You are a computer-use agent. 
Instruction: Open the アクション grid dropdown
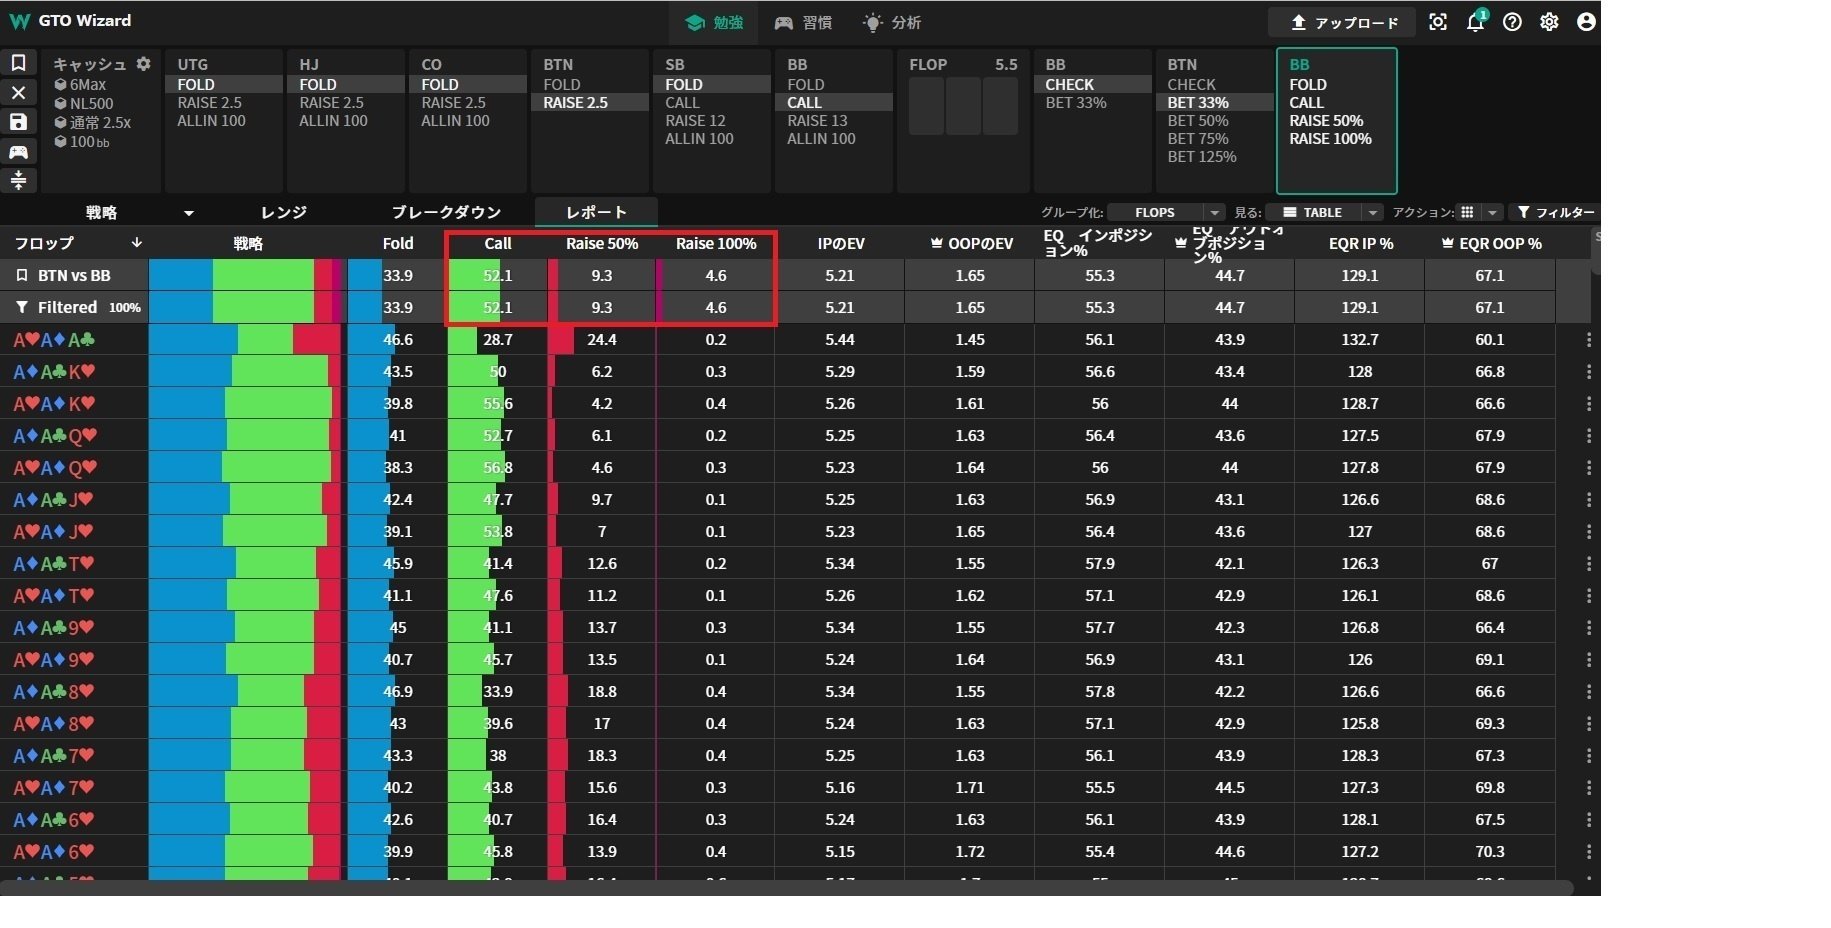(1479, 212)
